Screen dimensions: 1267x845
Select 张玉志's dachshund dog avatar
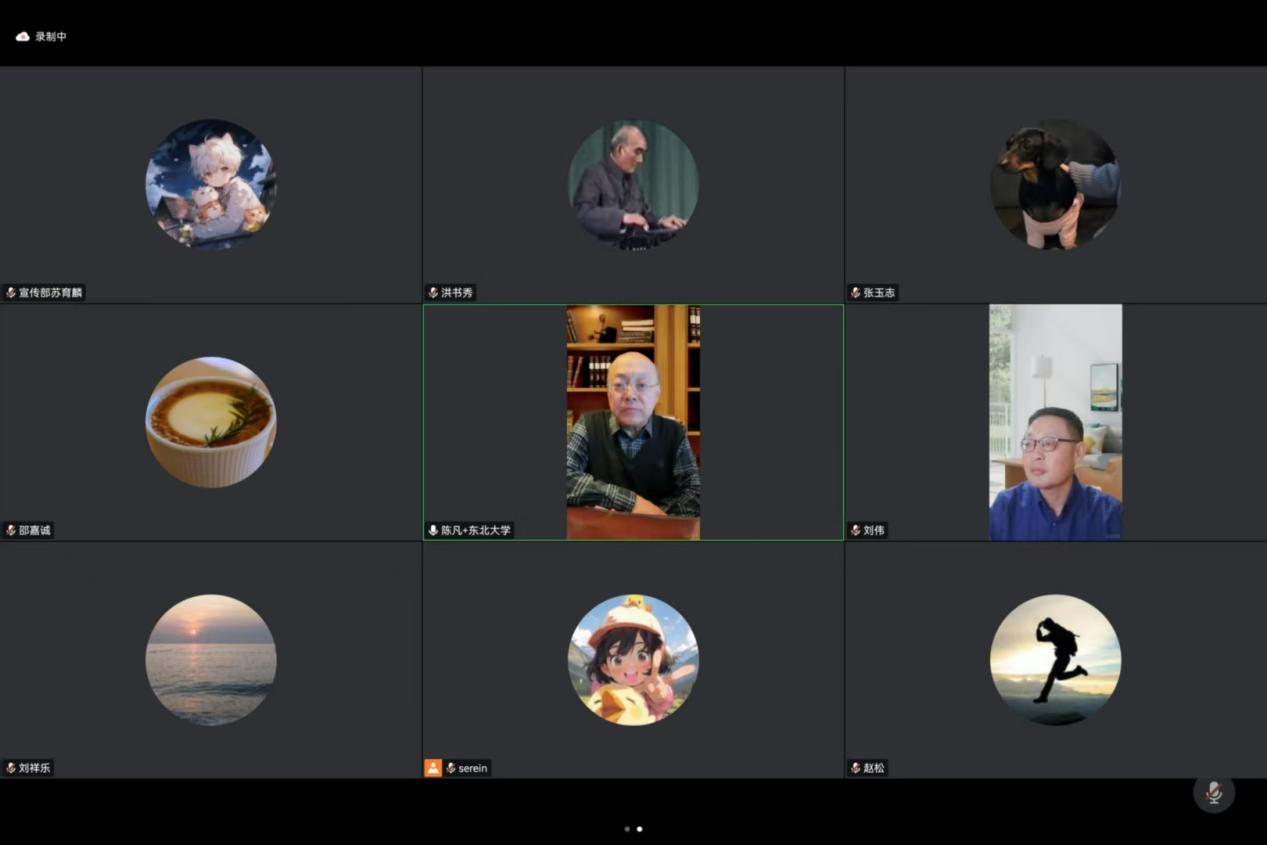point(1055,184)
